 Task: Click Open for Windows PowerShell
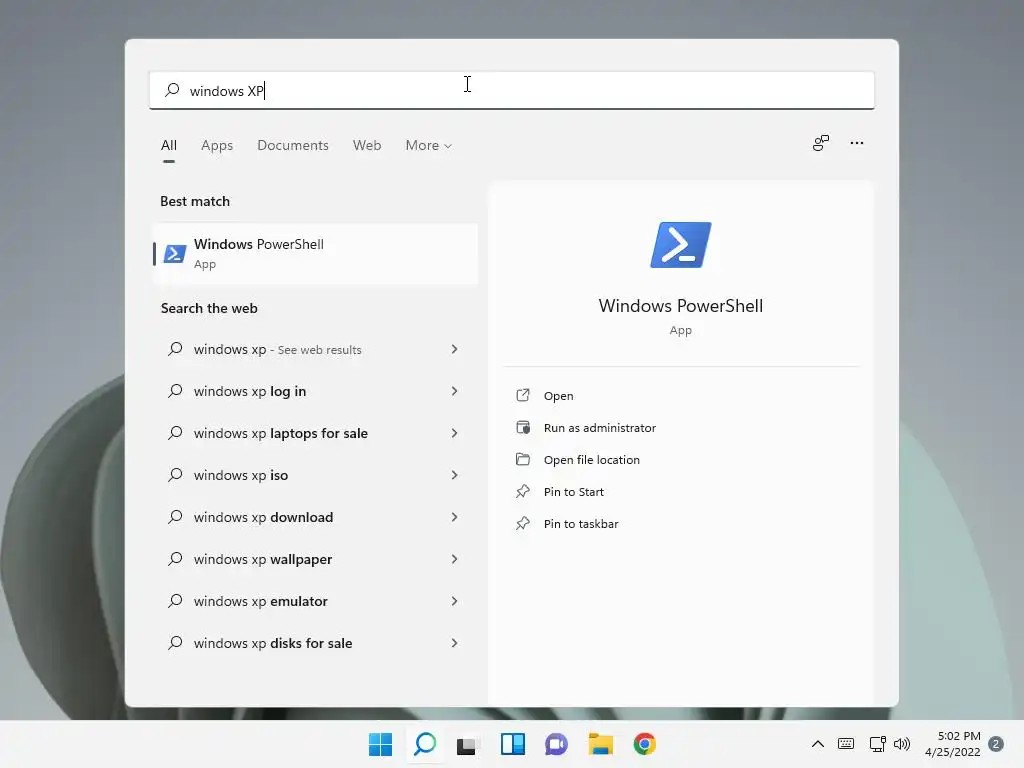tap(558, 396)
